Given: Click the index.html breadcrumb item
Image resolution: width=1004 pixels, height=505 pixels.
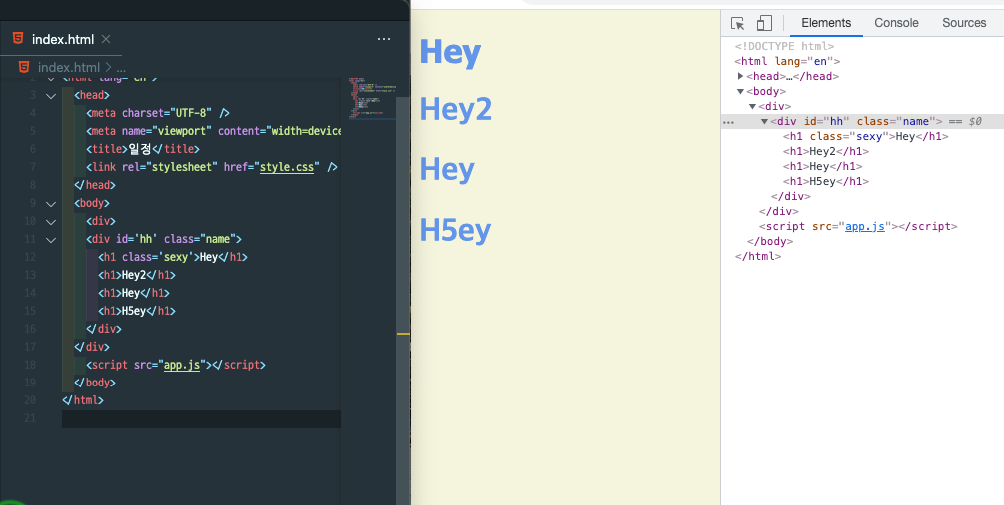Looking at the screenshot, I should [x=69, y=67].
